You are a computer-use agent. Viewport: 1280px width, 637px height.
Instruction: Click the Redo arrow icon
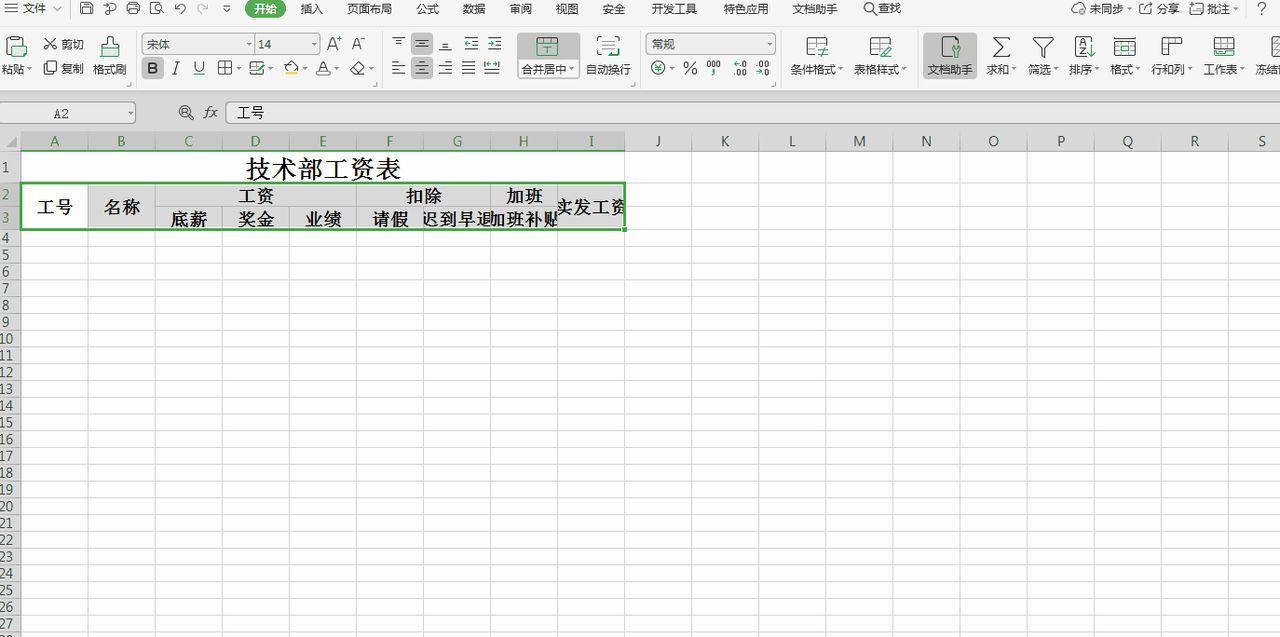pos(203,9)
